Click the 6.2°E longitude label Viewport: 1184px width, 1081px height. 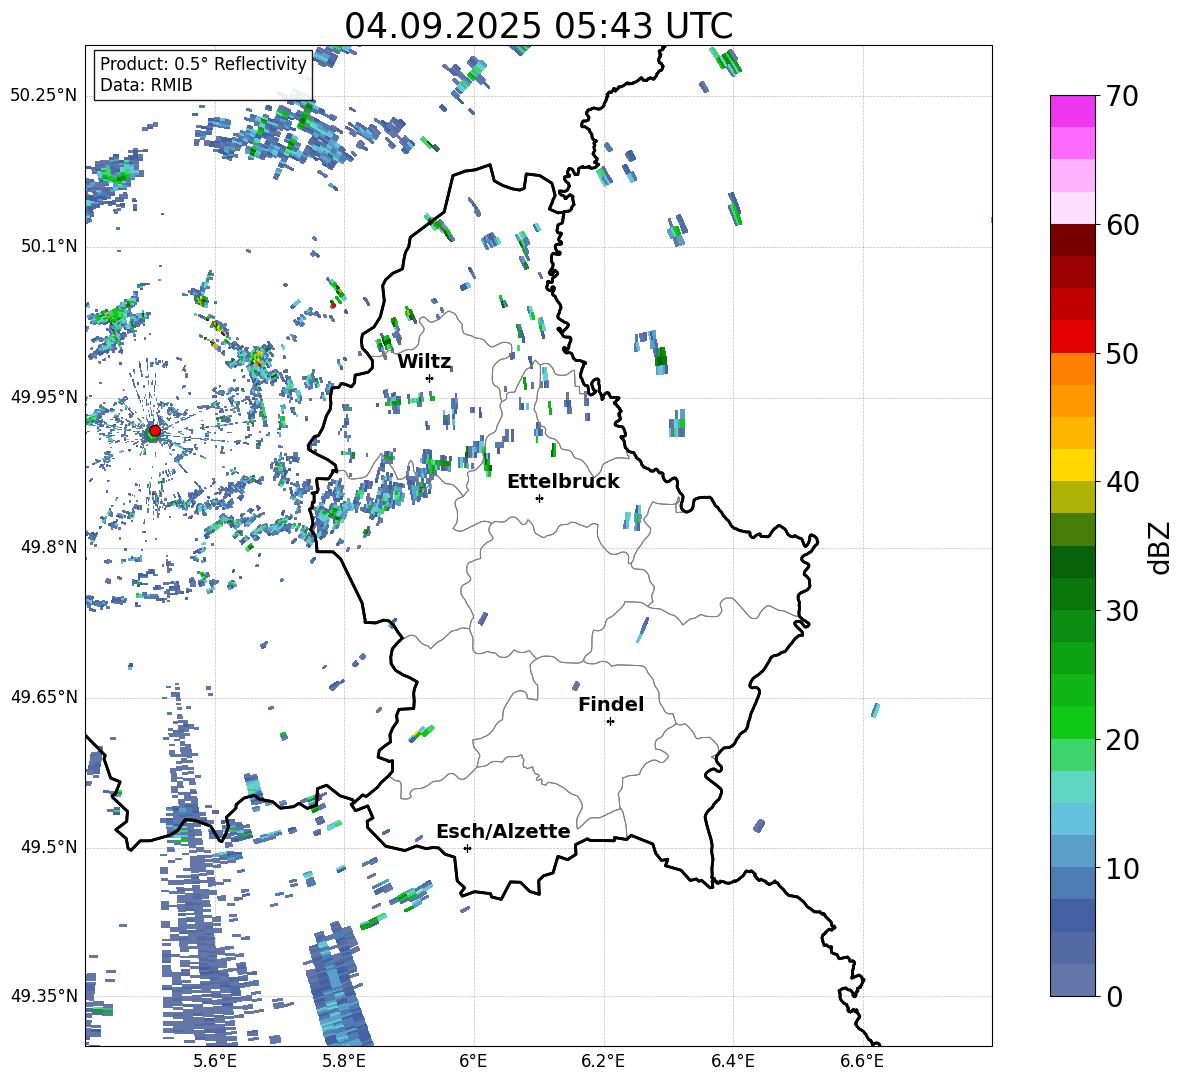tap(603, 1062)
